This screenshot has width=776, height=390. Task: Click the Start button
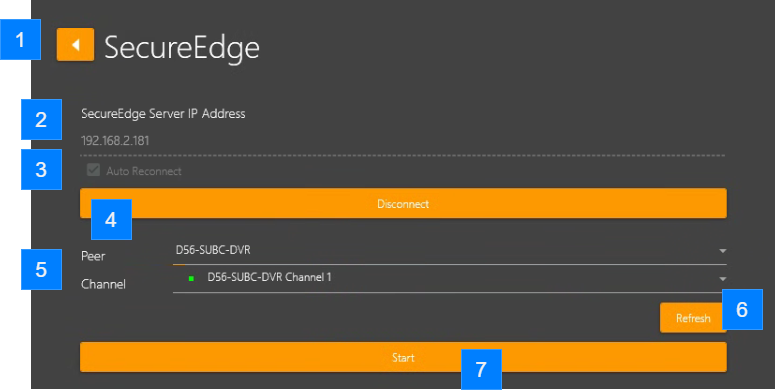tap(403, 357)
